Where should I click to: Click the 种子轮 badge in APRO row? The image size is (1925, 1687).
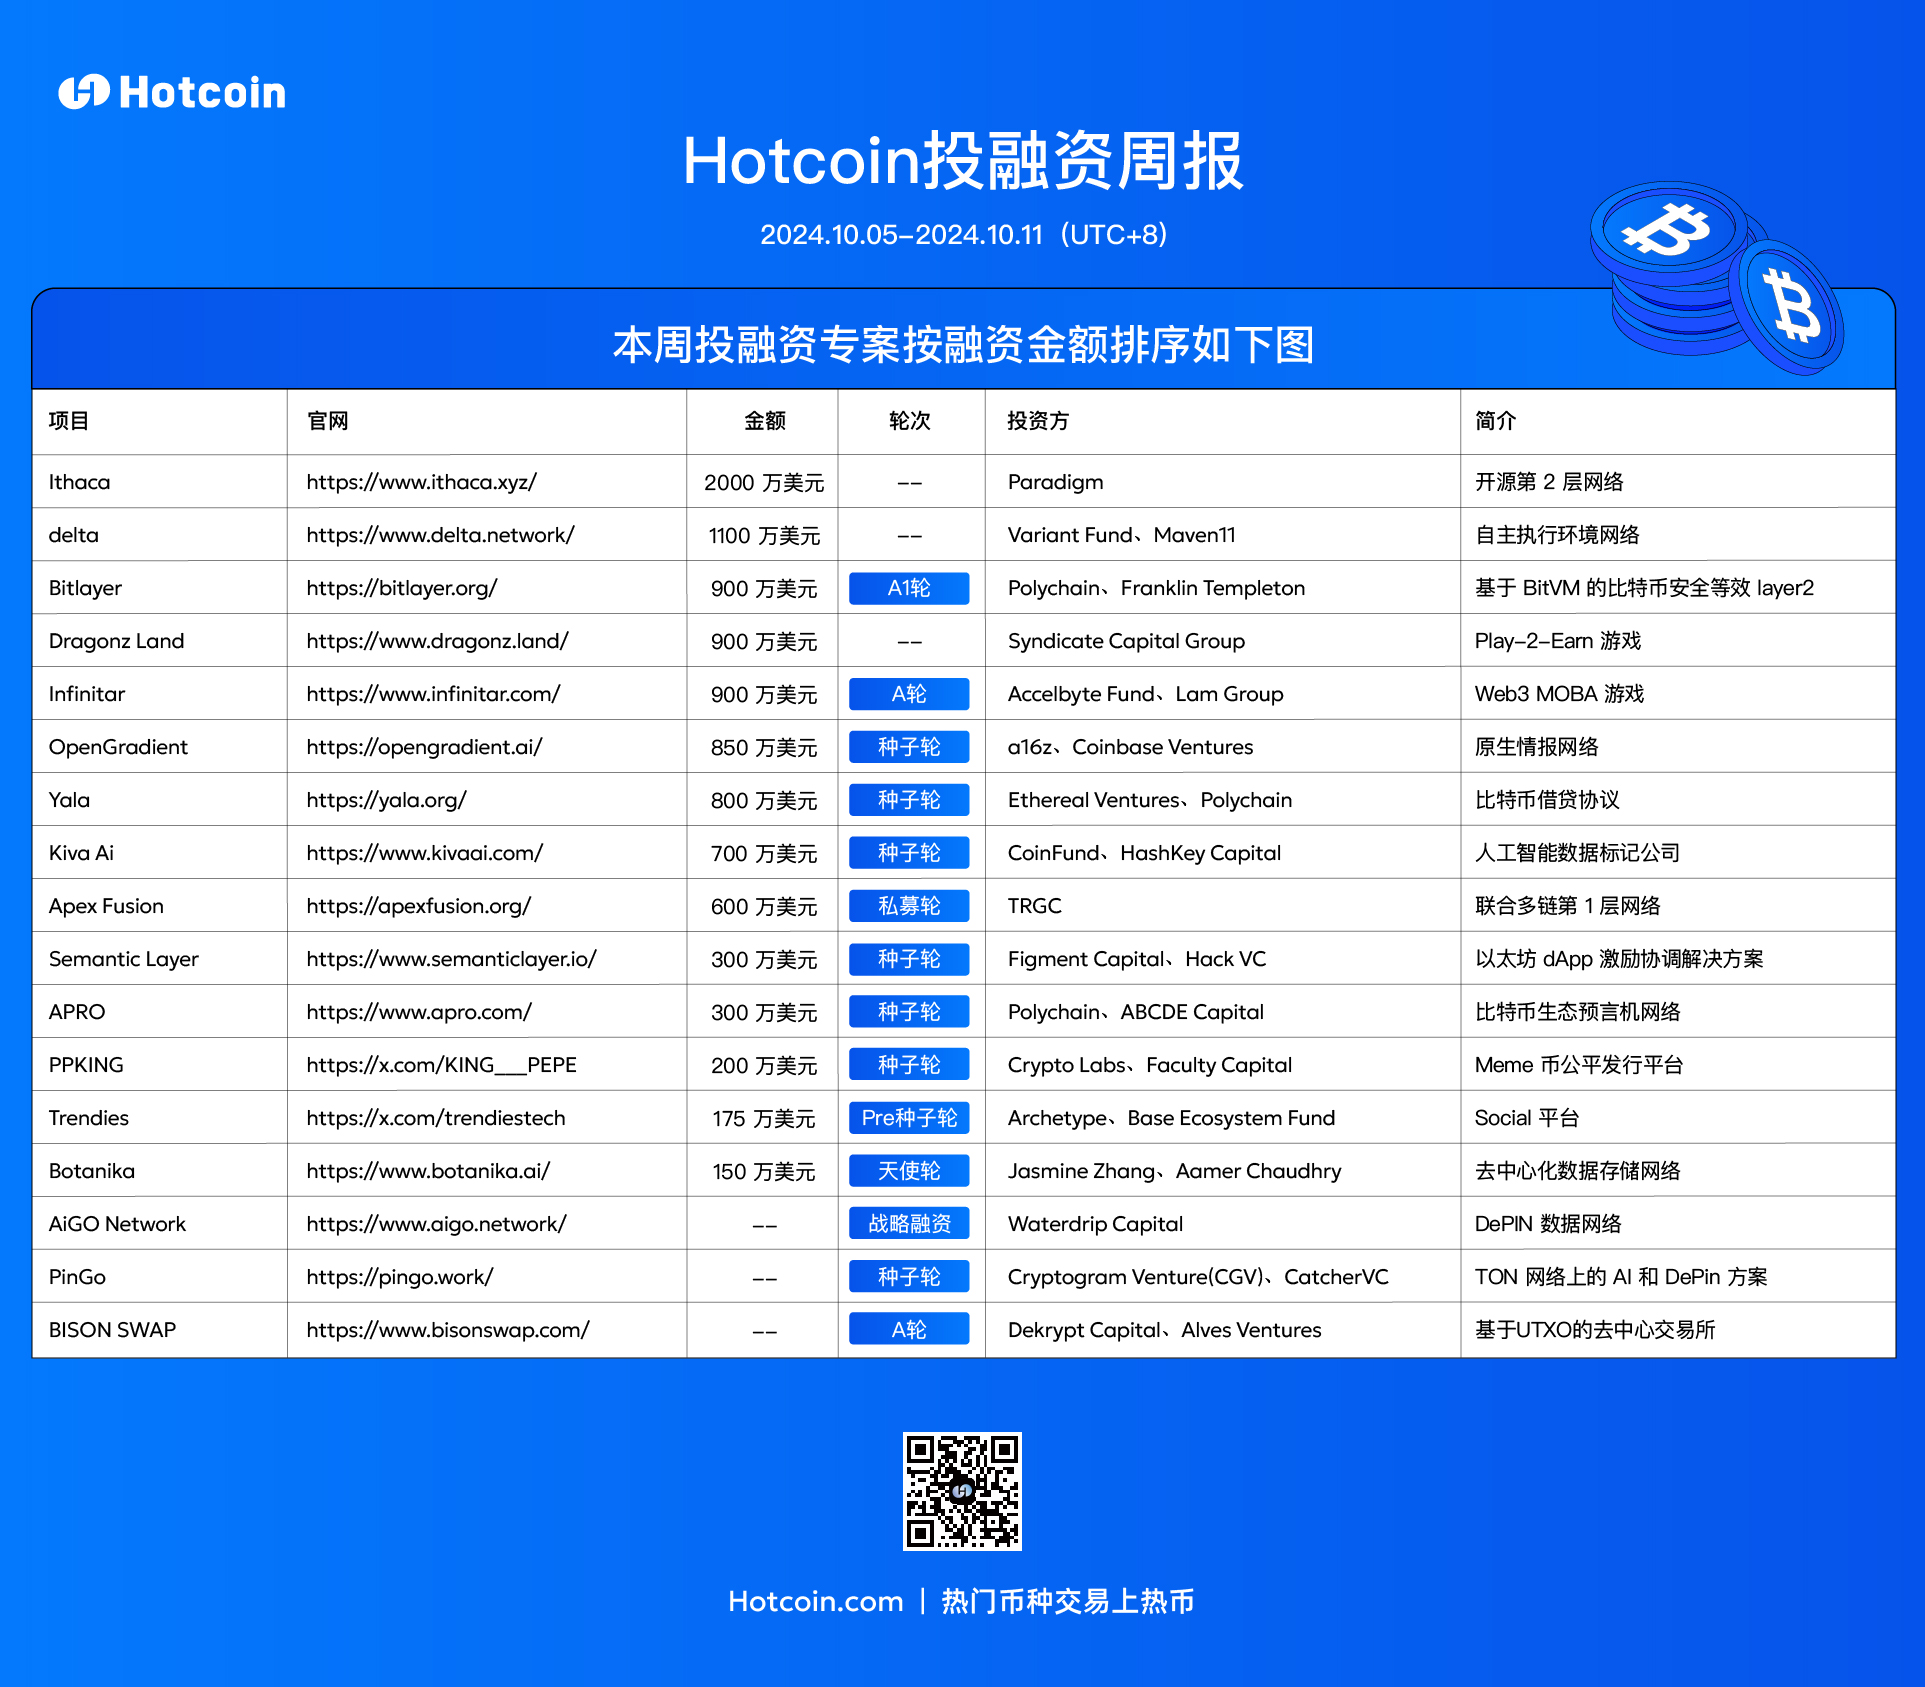click(909, 1012)
